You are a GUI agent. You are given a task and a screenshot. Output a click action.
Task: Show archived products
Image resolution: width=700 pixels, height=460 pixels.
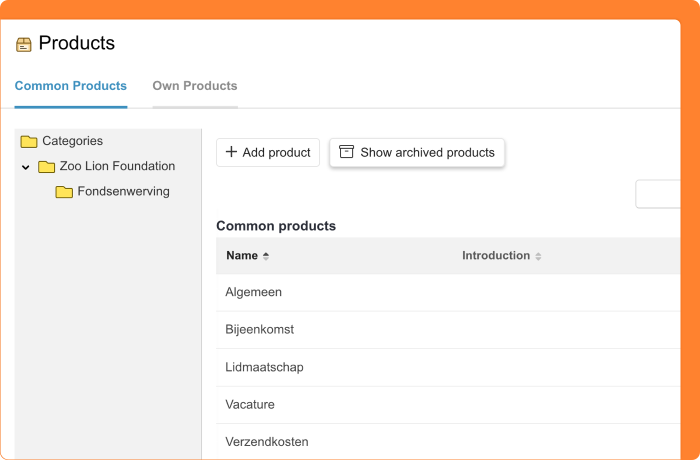(417, 152)
